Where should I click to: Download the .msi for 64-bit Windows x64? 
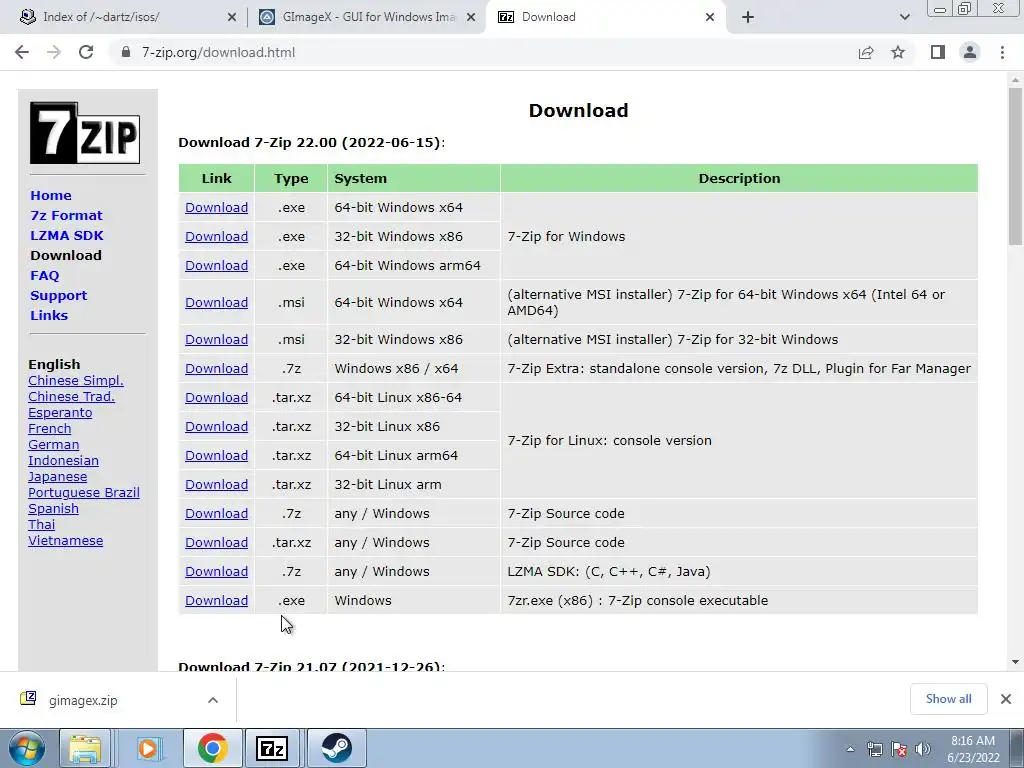(216, 302)
